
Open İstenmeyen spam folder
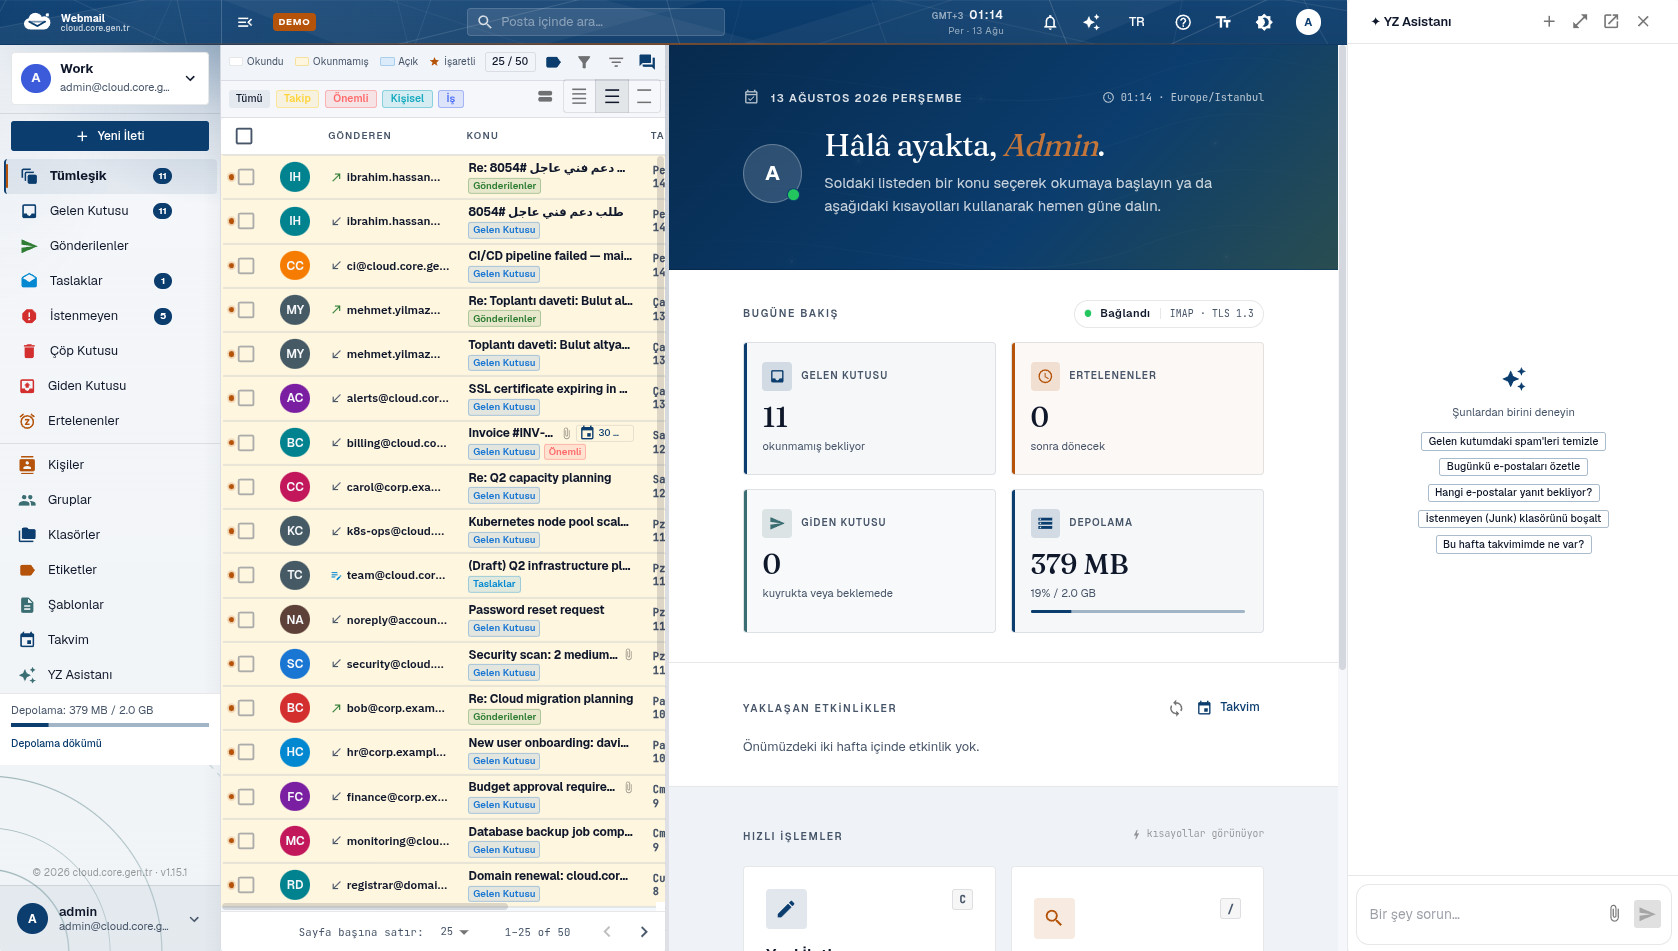[110, 316]
